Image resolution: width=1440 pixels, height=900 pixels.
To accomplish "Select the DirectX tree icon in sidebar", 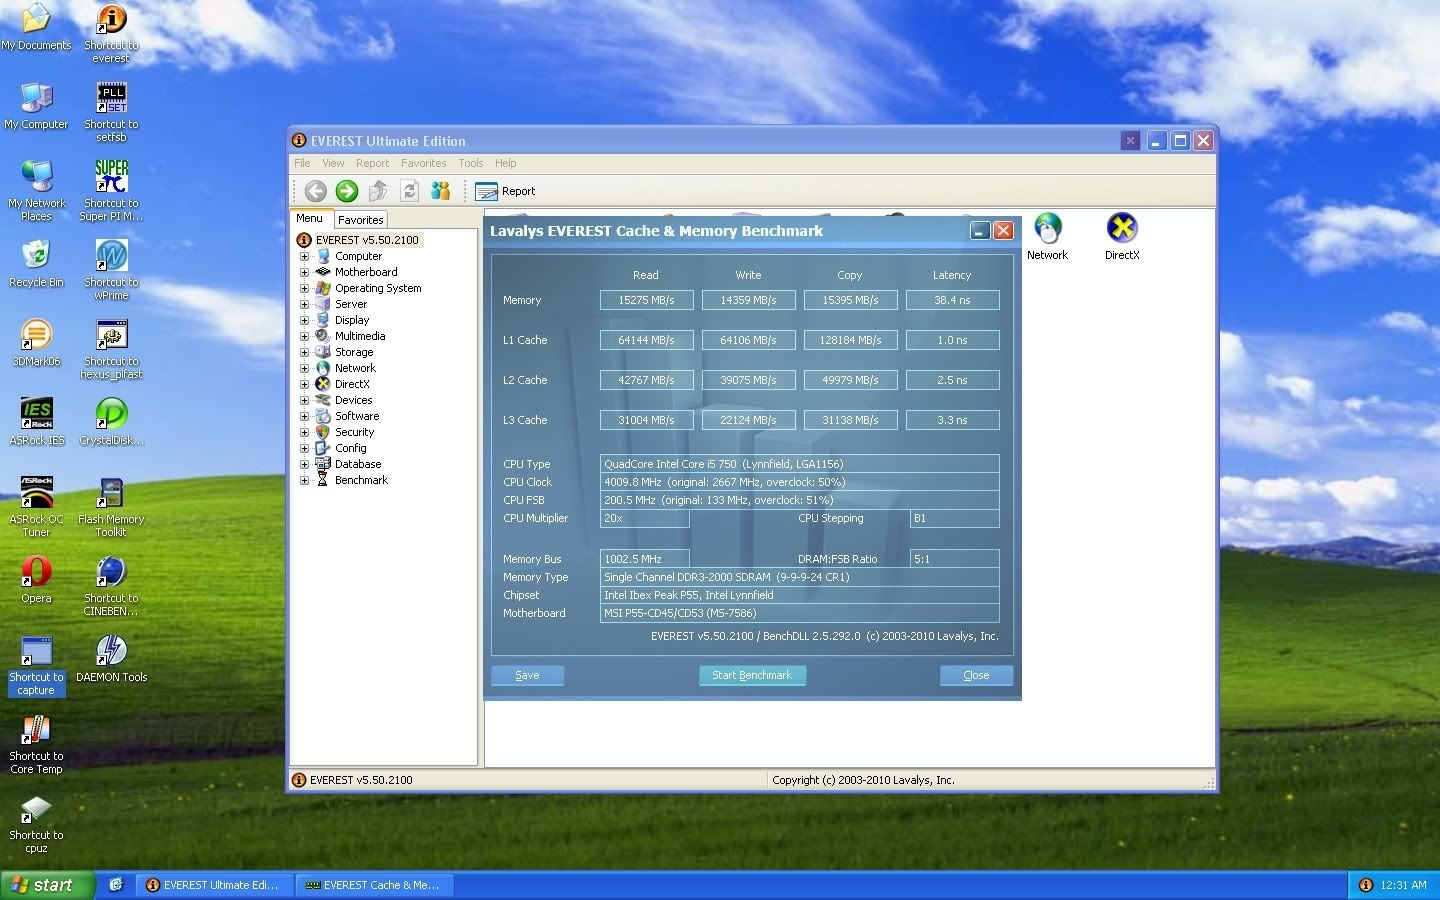I will click(x=323, y=384).
